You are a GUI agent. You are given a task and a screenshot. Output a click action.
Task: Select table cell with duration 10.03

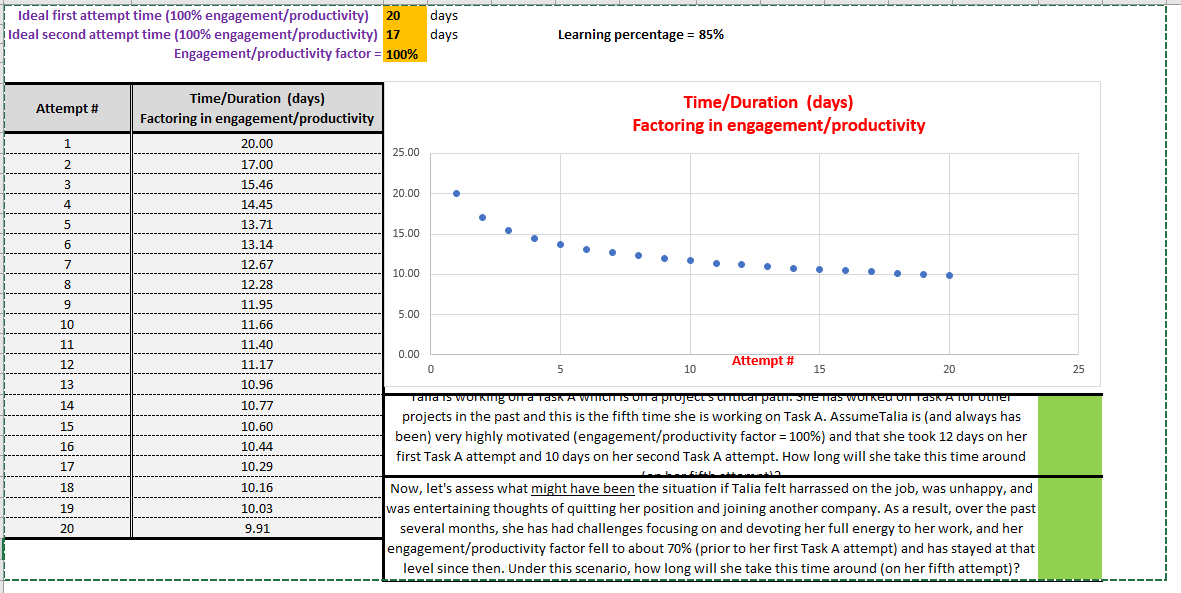point(257,507)
